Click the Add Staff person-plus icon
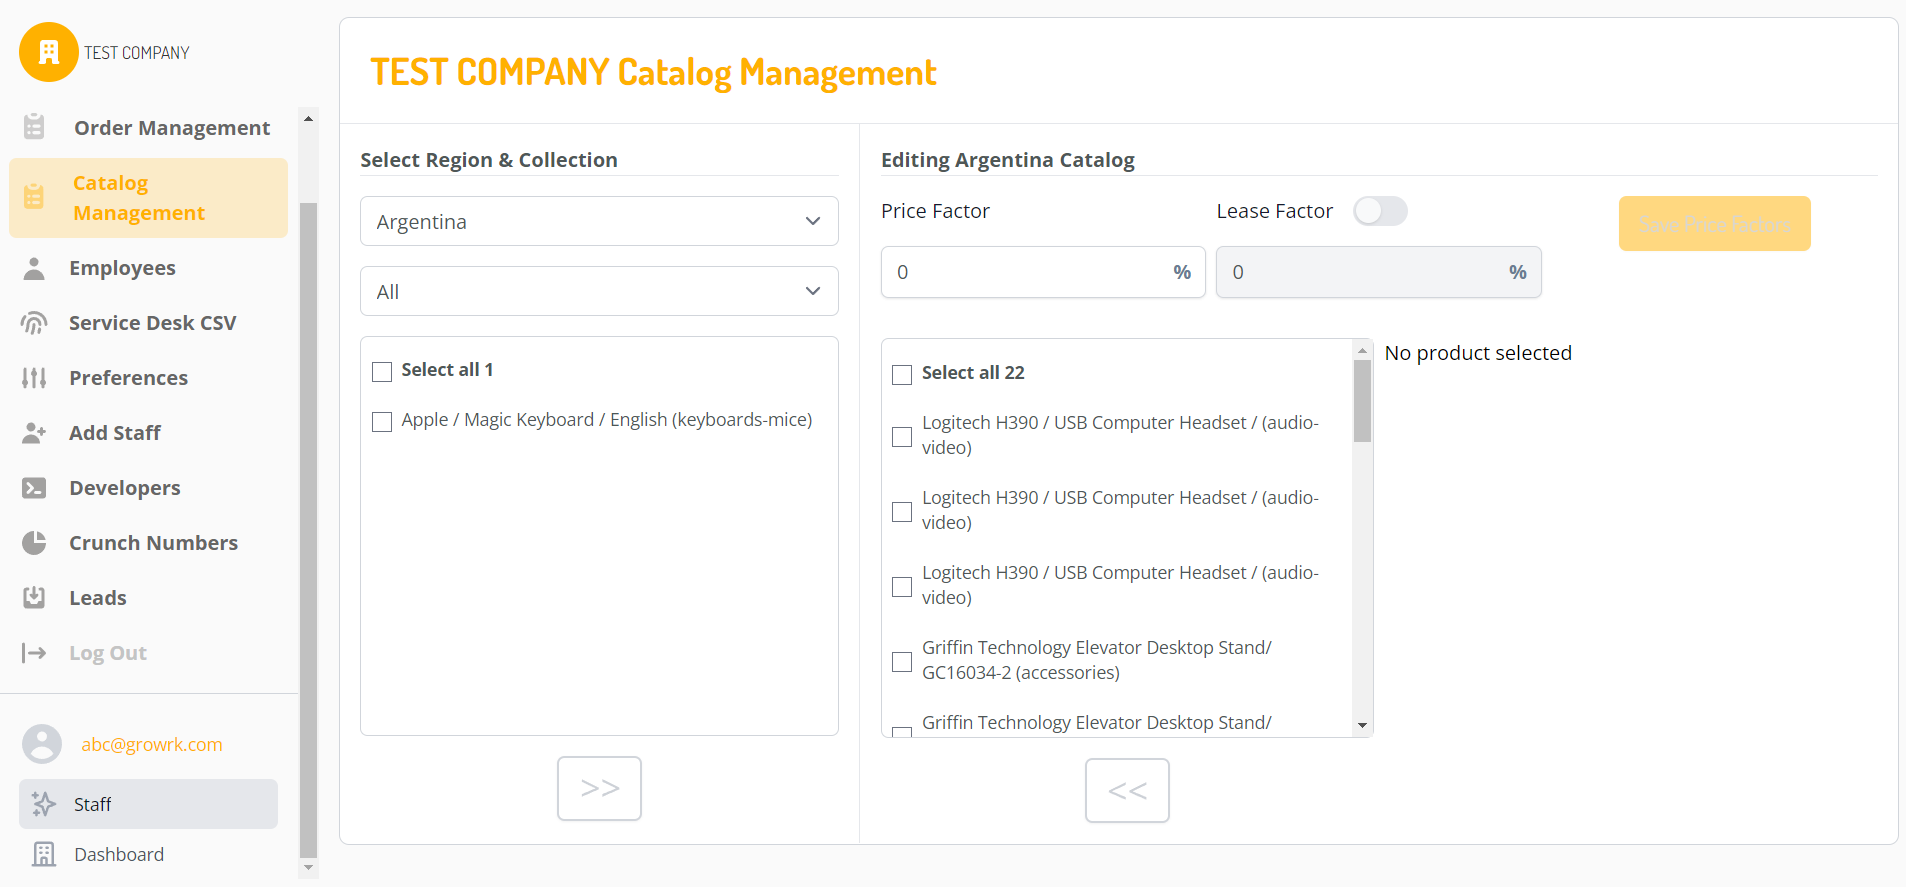The image size is (1906, 887). 34,433
